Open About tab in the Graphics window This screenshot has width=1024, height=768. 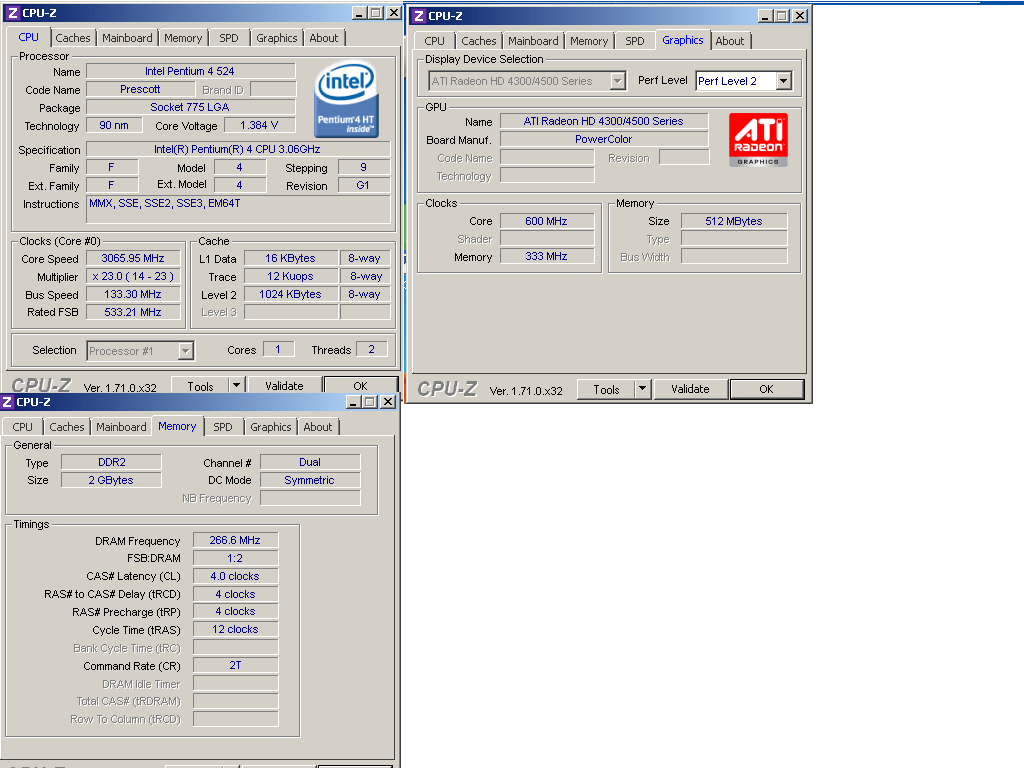[x=729, y=40]
